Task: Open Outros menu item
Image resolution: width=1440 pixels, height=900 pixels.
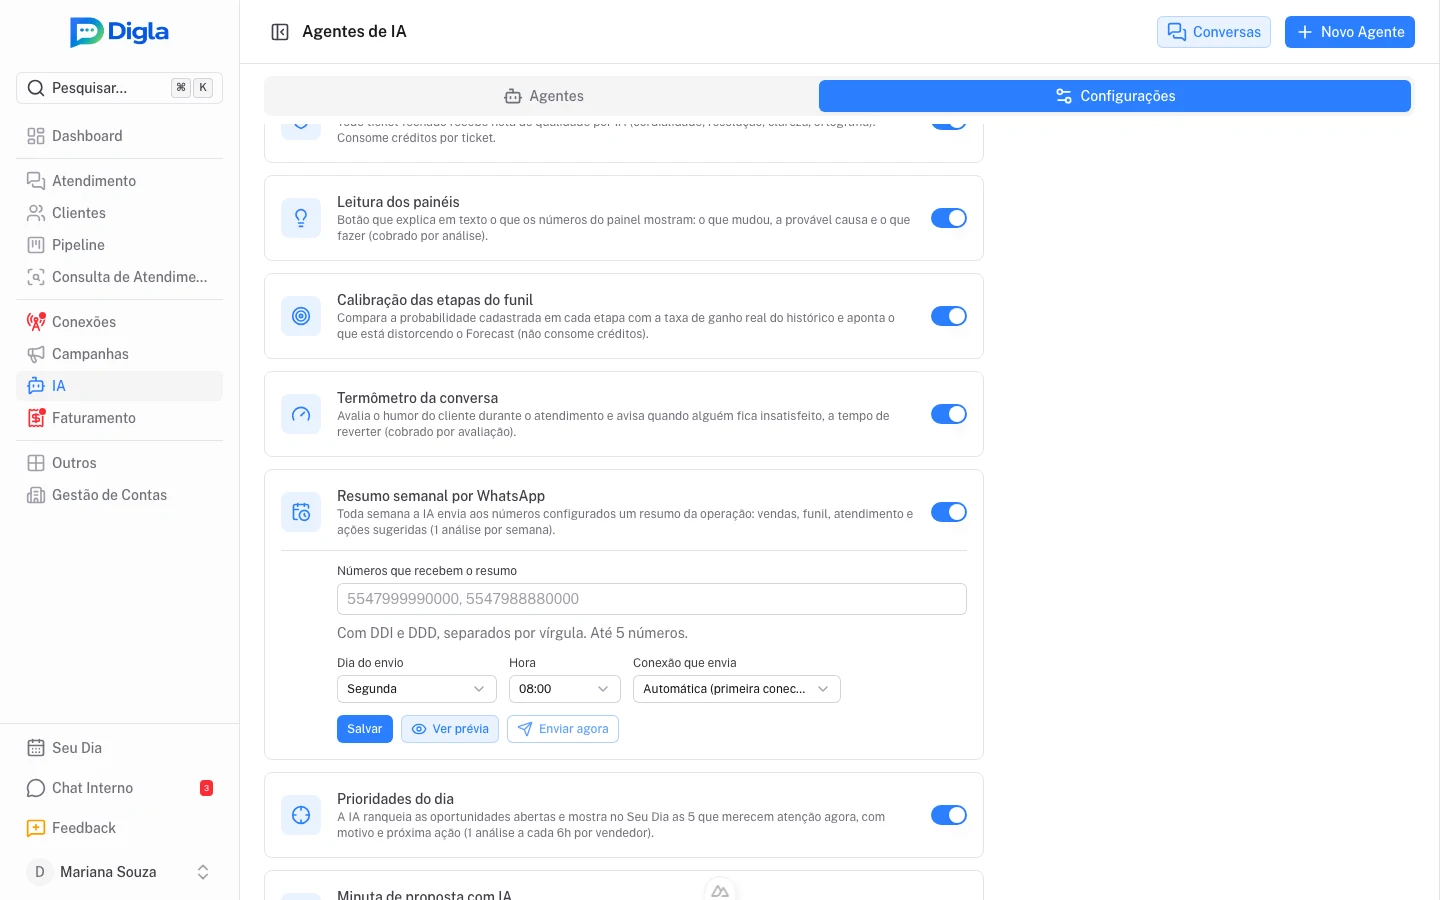Action: pos(119,463)
